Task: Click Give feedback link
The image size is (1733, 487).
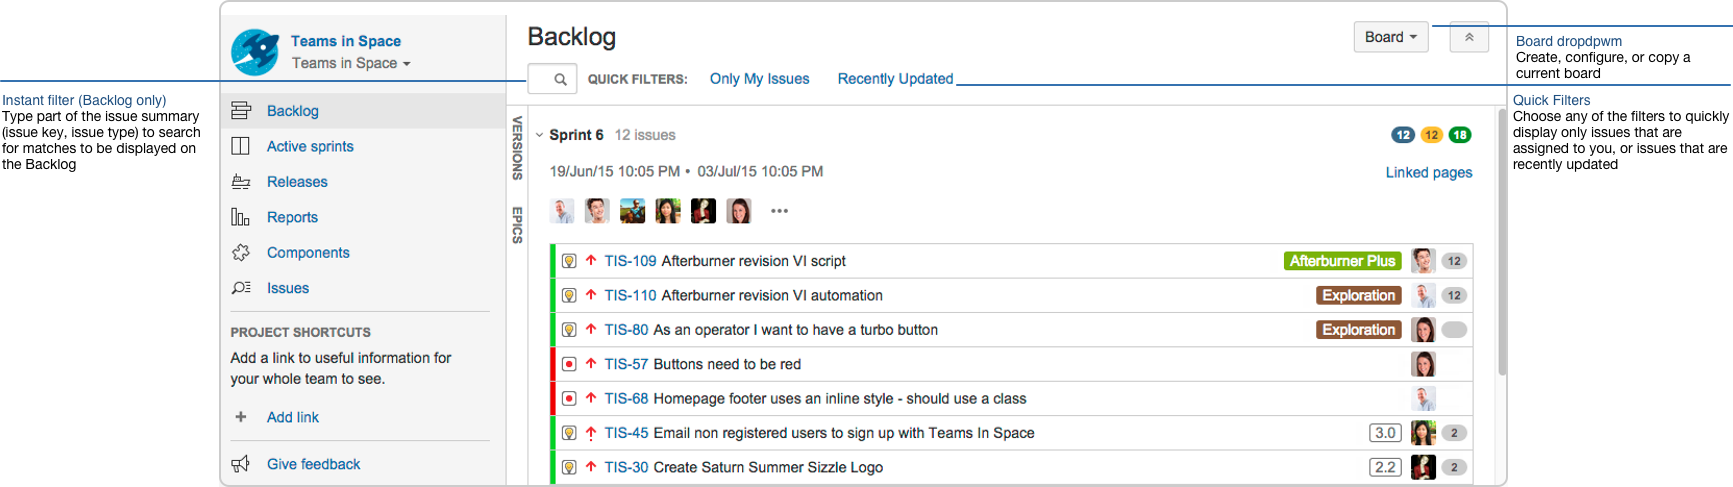Action: 314,464
